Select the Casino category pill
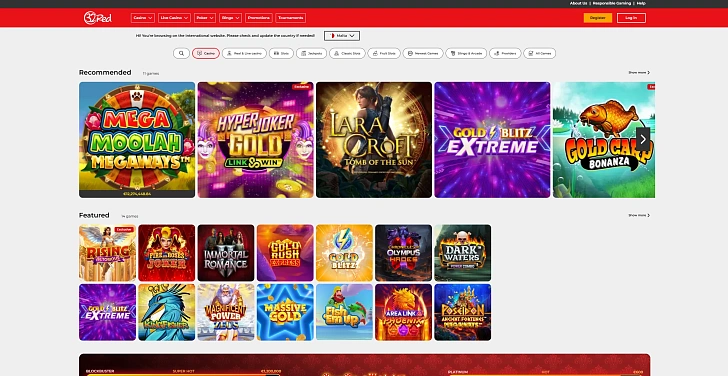The image size is (728, 376). [206, 53]
